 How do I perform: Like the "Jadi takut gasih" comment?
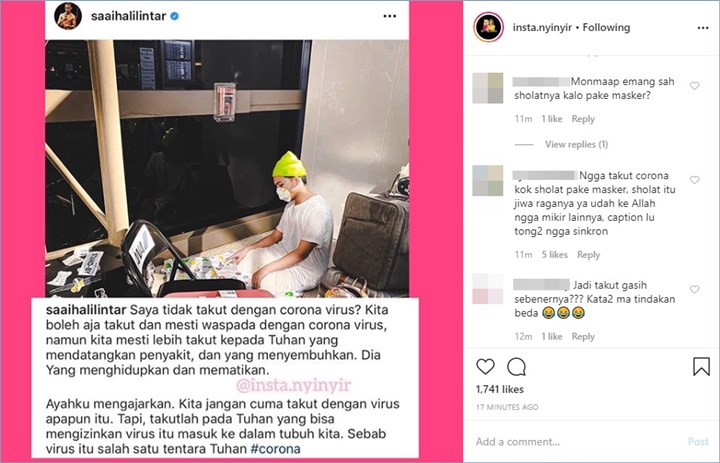(694, 289)
